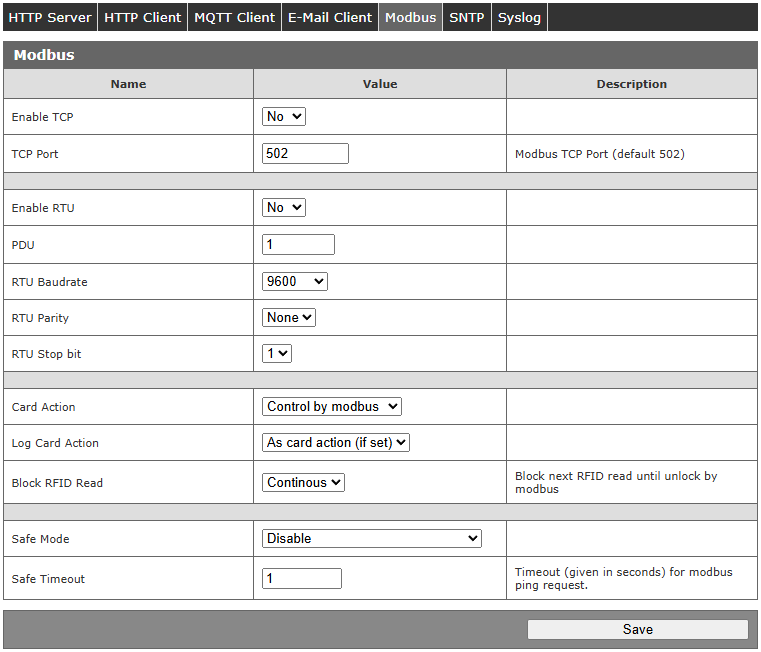Viewport: 761px width, 652px height.
Task: Expand the Enable RTU dropdown
Action: click(x=284, y=208)
